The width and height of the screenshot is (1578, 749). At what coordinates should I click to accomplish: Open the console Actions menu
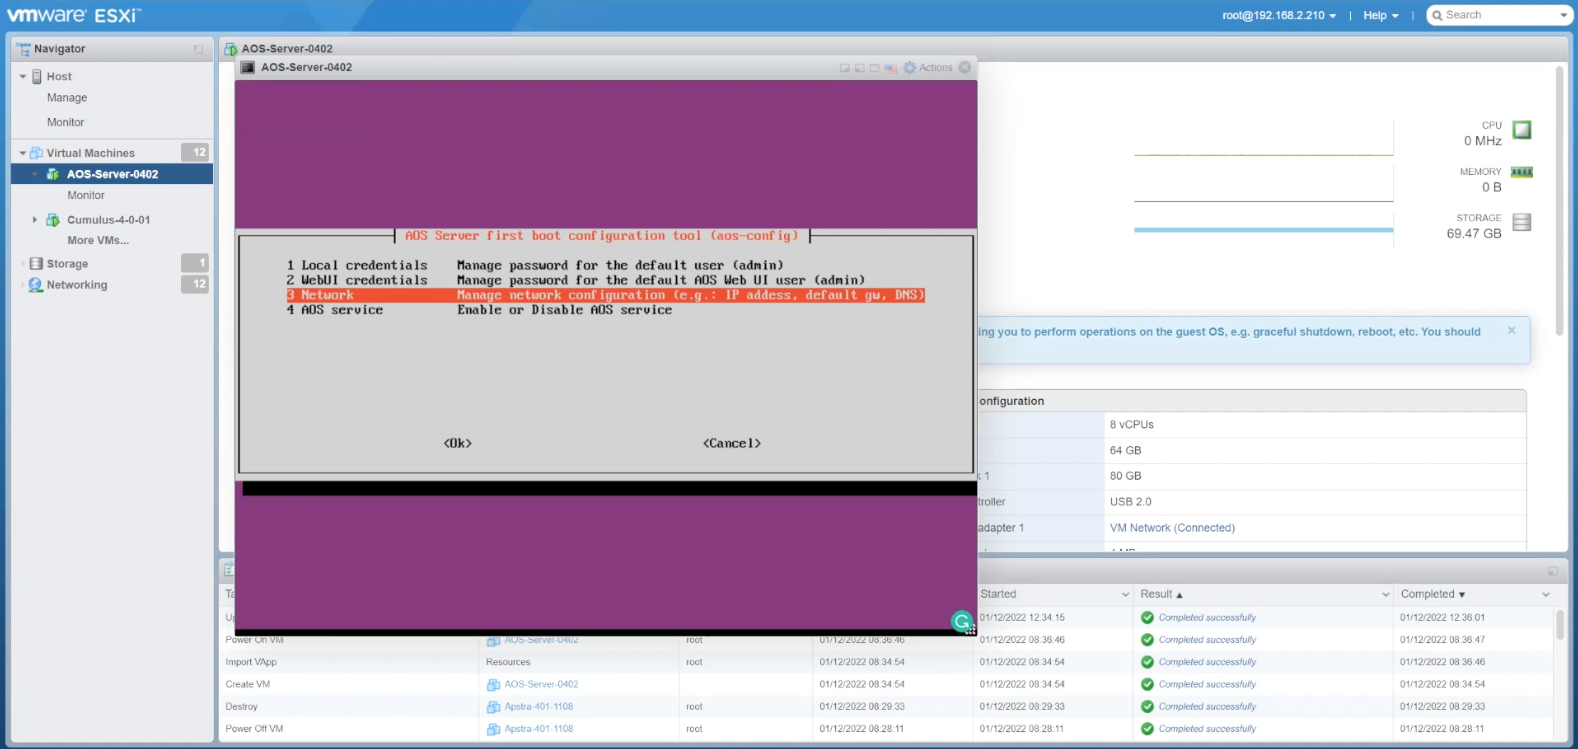[x=928, y=68]
